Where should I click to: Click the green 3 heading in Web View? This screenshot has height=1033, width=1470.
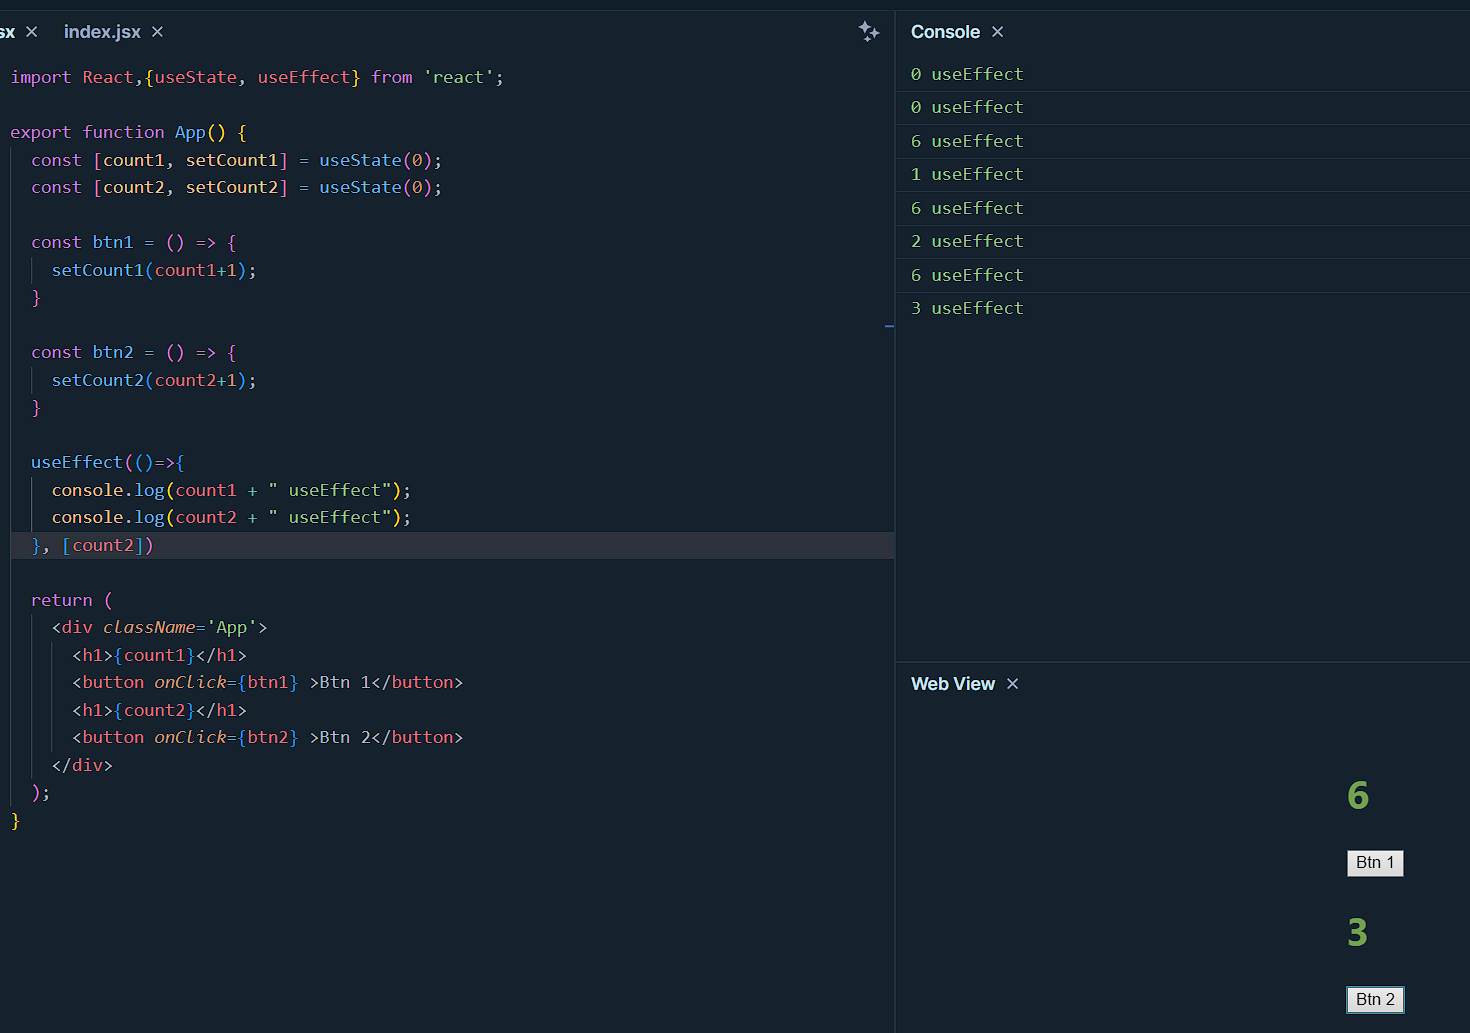click(x=1357, y=933)
